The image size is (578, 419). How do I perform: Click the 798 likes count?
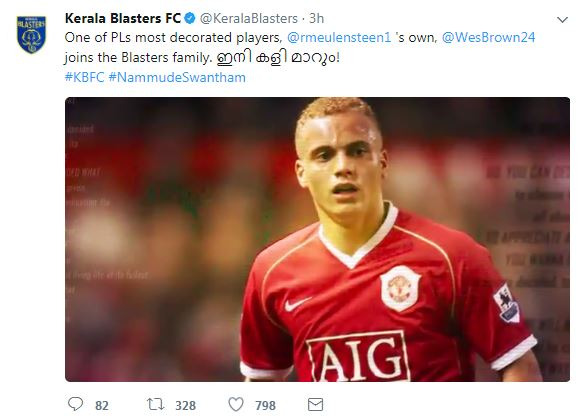point(265,406)
